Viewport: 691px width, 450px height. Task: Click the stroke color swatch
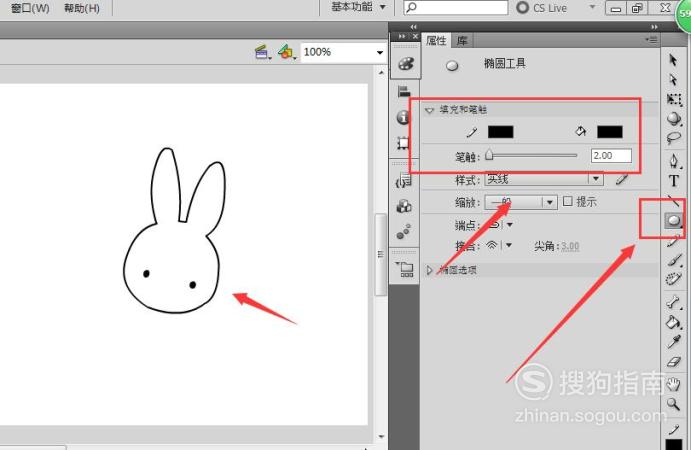(x=500, y=132)
